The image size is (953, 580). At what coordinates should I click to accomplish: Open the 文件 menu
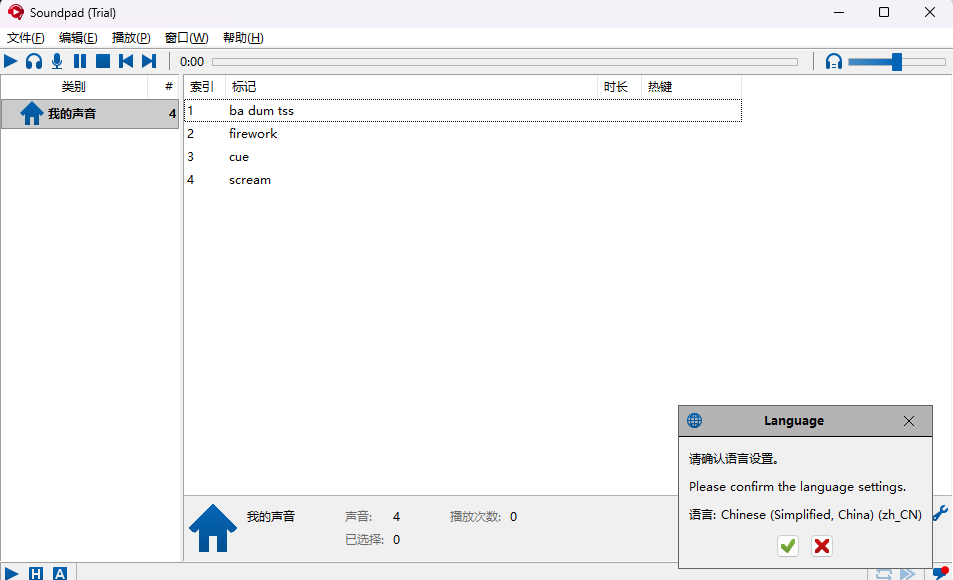click(25, 37)
